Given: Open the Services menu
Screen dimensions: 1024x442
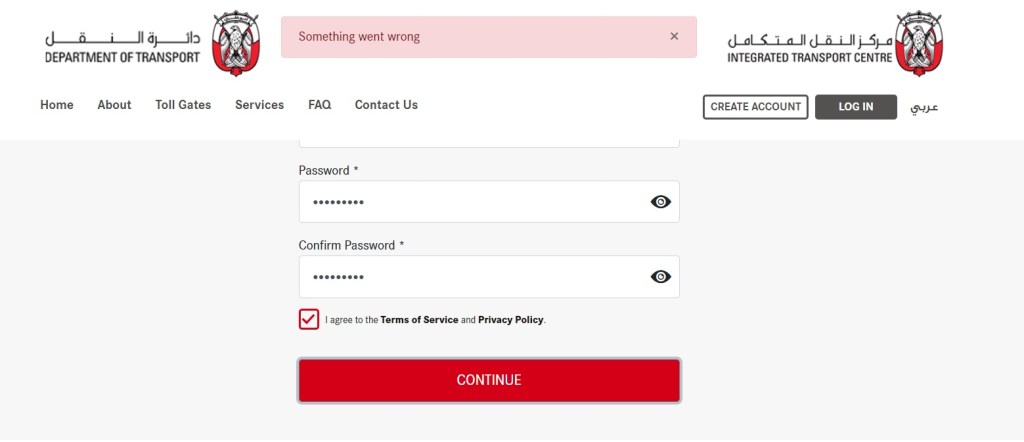Looking at the screenshot, I should click(259, 105).
